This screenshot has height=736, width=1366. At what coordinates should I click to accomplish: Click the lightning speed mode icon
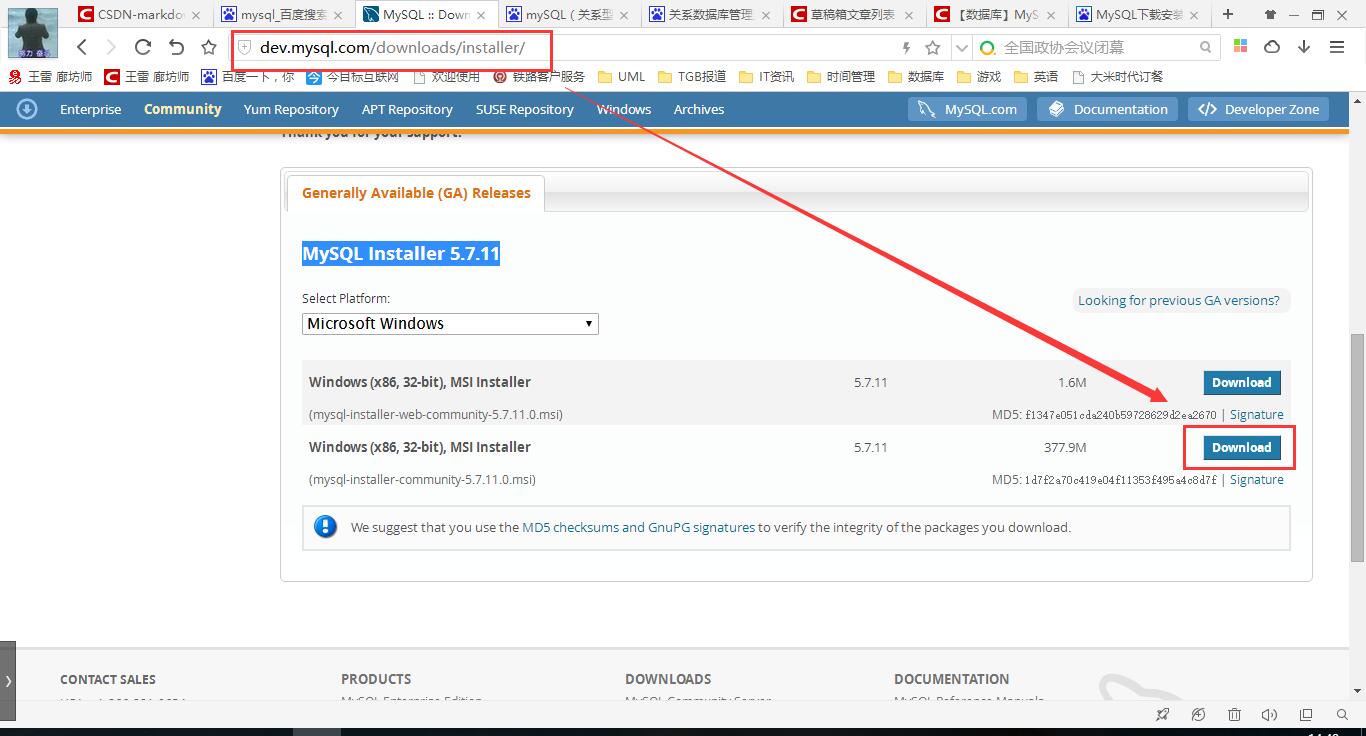click(x=906, y=48)
